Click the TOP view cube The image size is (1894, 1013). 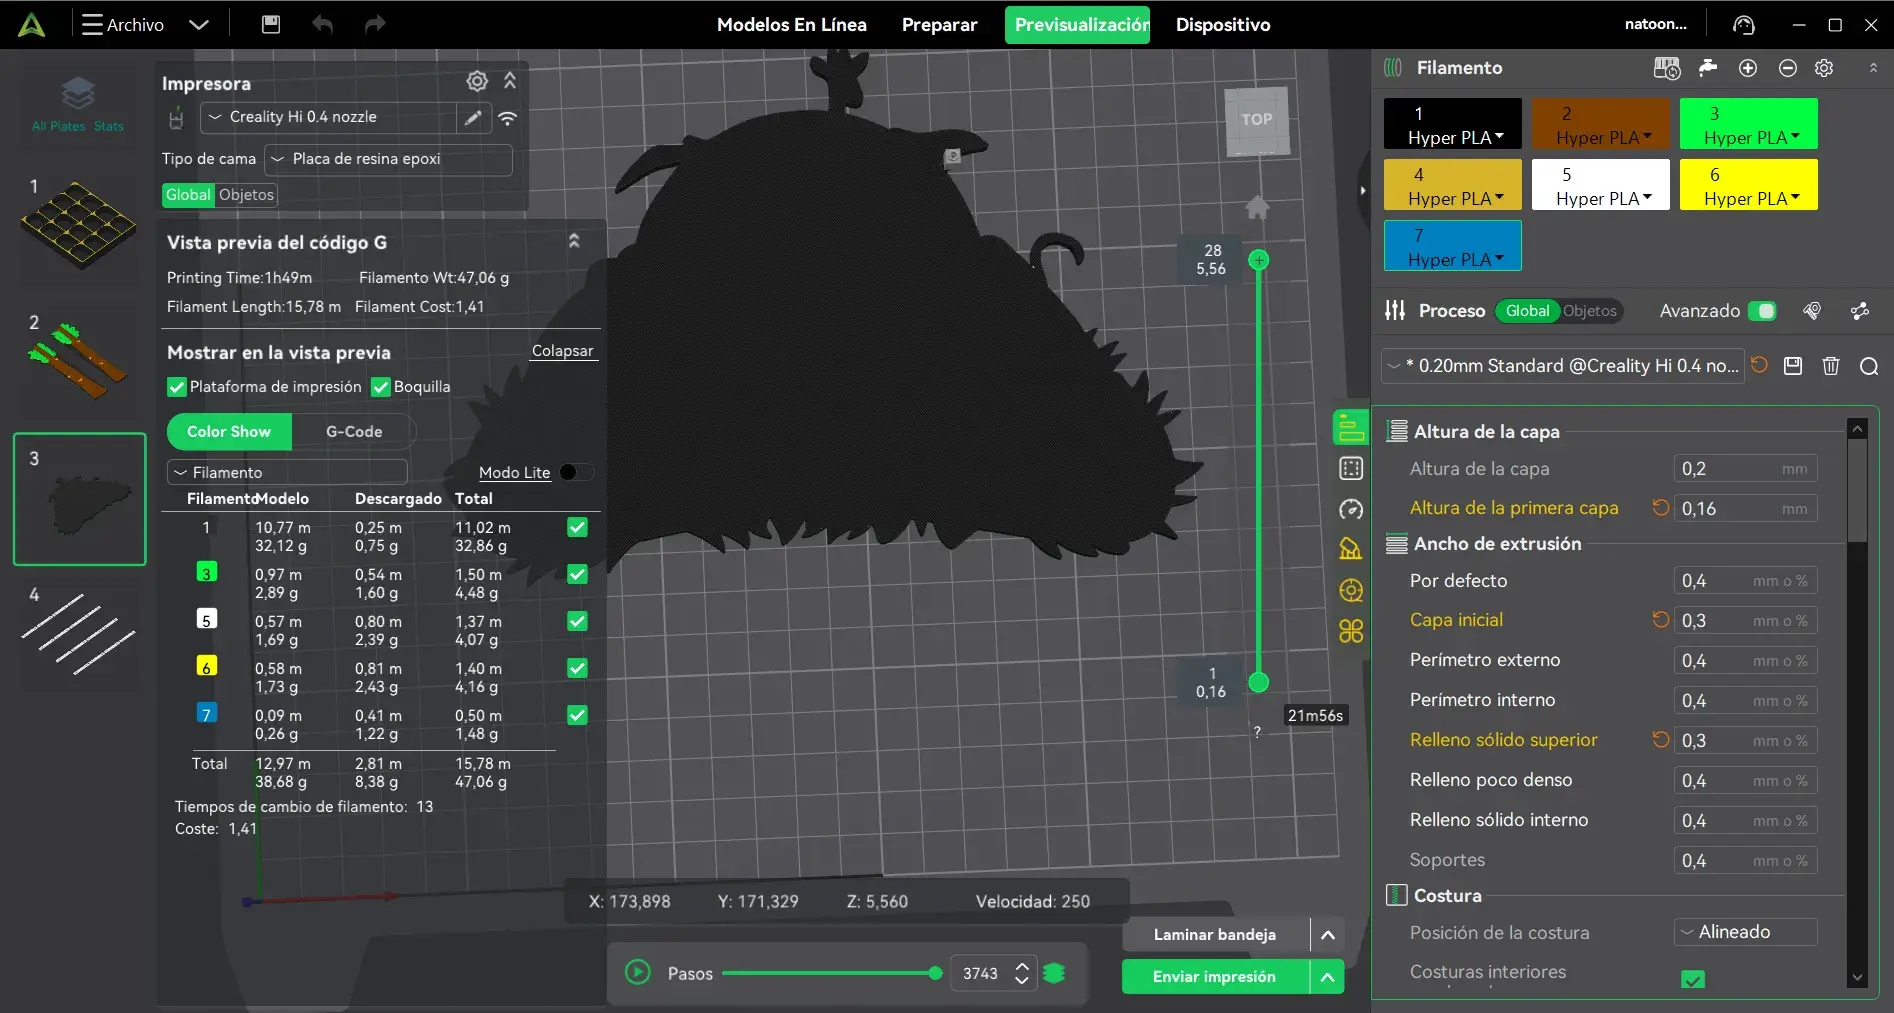(x=1257, y=120)
